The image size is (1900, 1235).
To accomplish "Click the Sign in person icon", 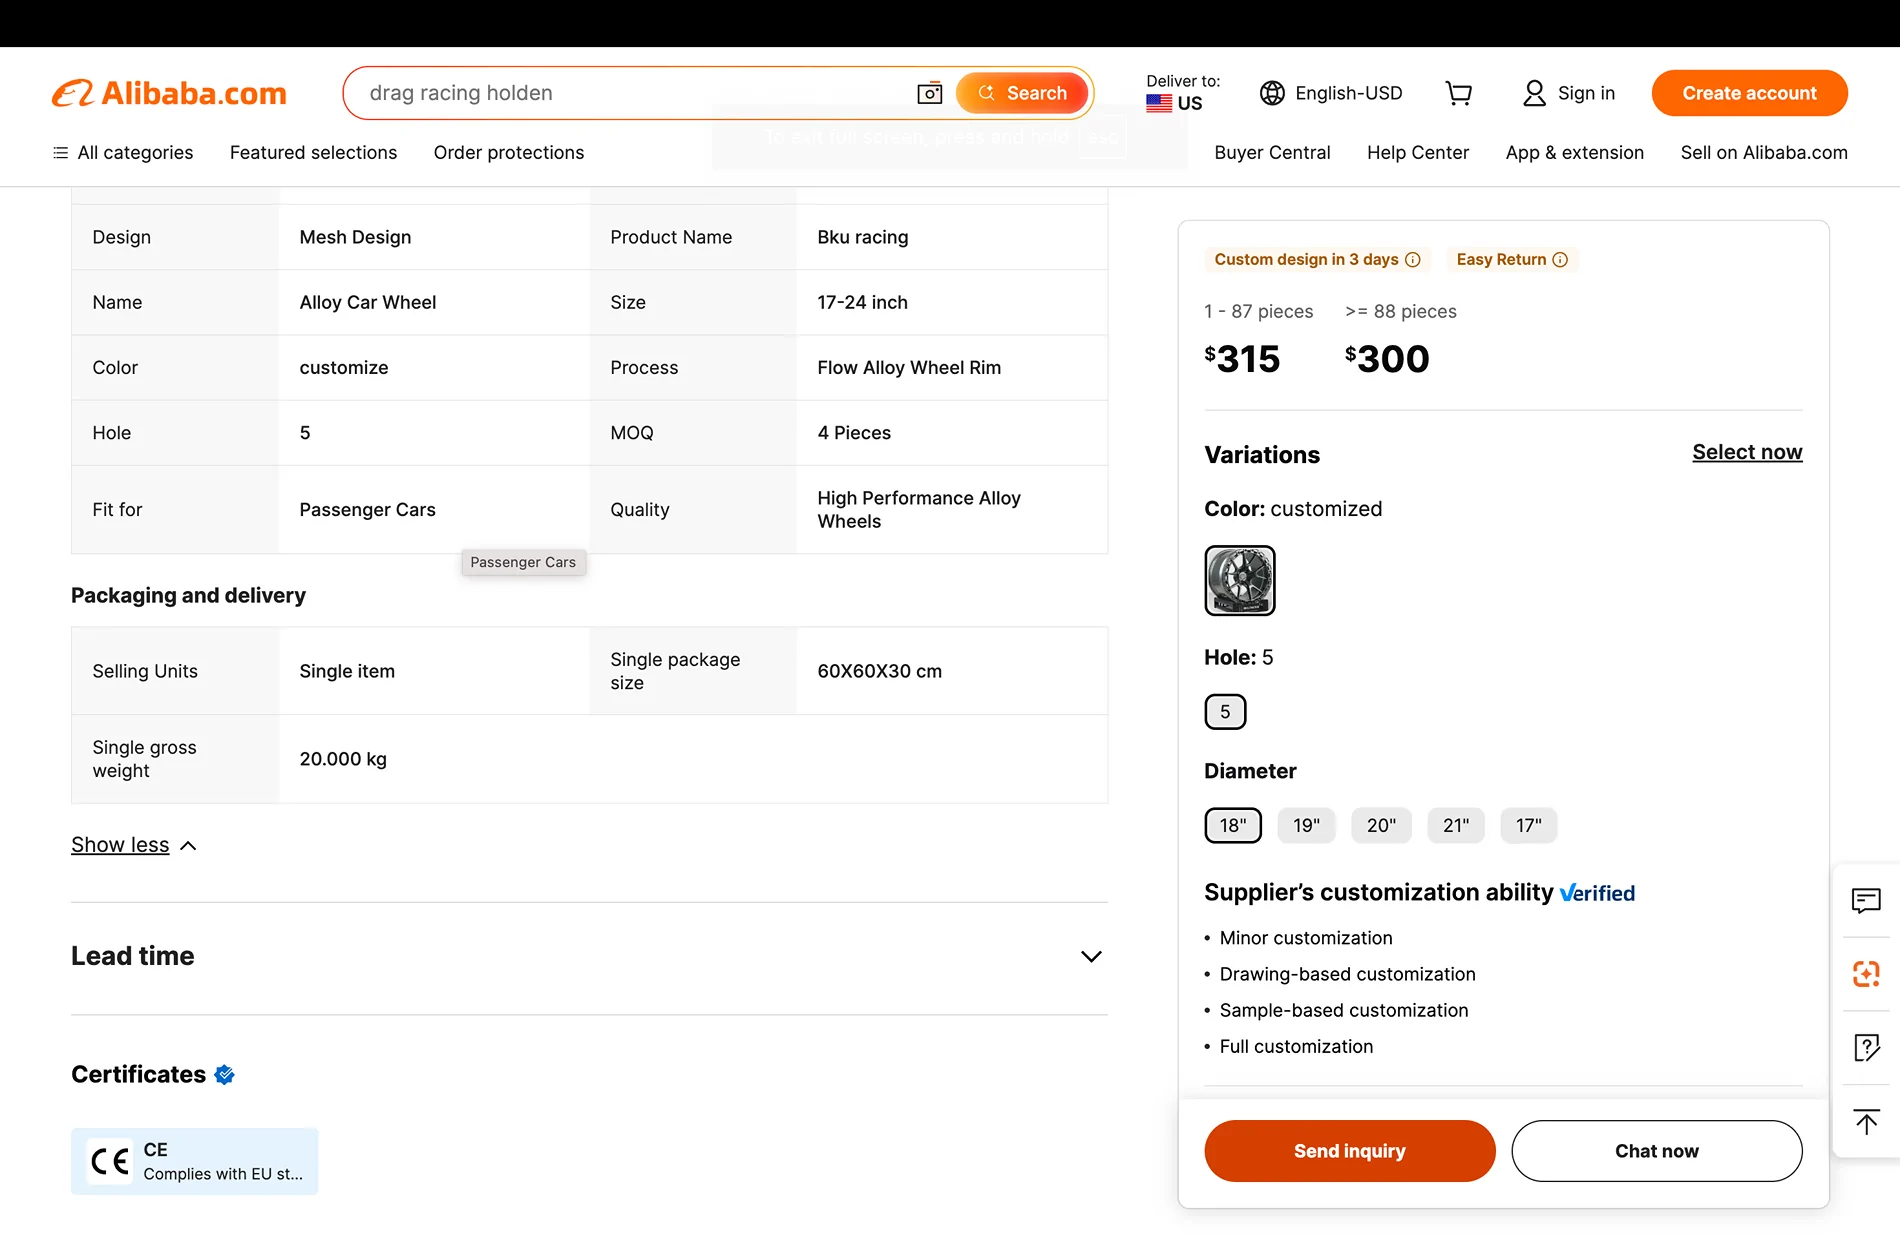I will pyautogui.click(x=1534, y=93).
